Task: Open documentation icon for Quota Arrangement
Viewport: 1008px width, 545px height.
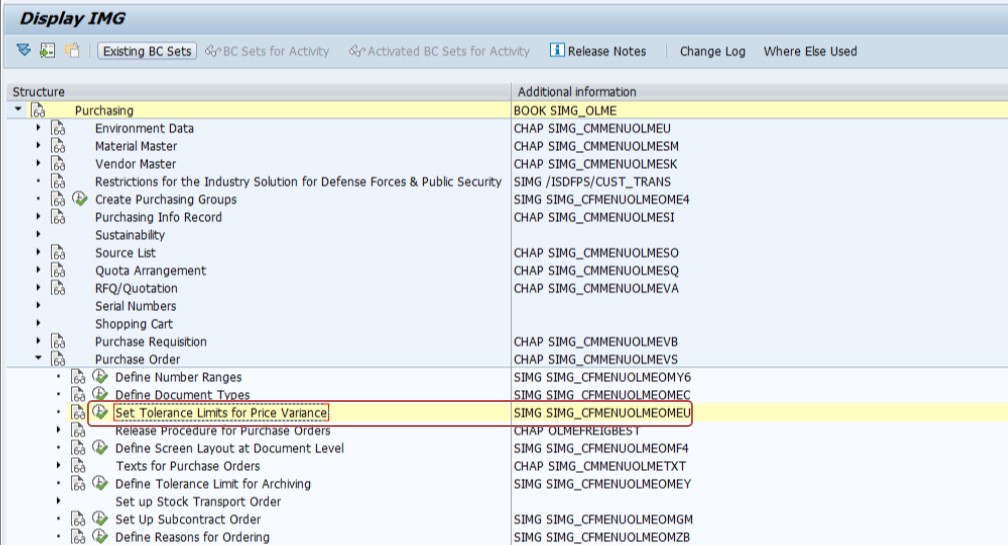Action: click(58, 271)
